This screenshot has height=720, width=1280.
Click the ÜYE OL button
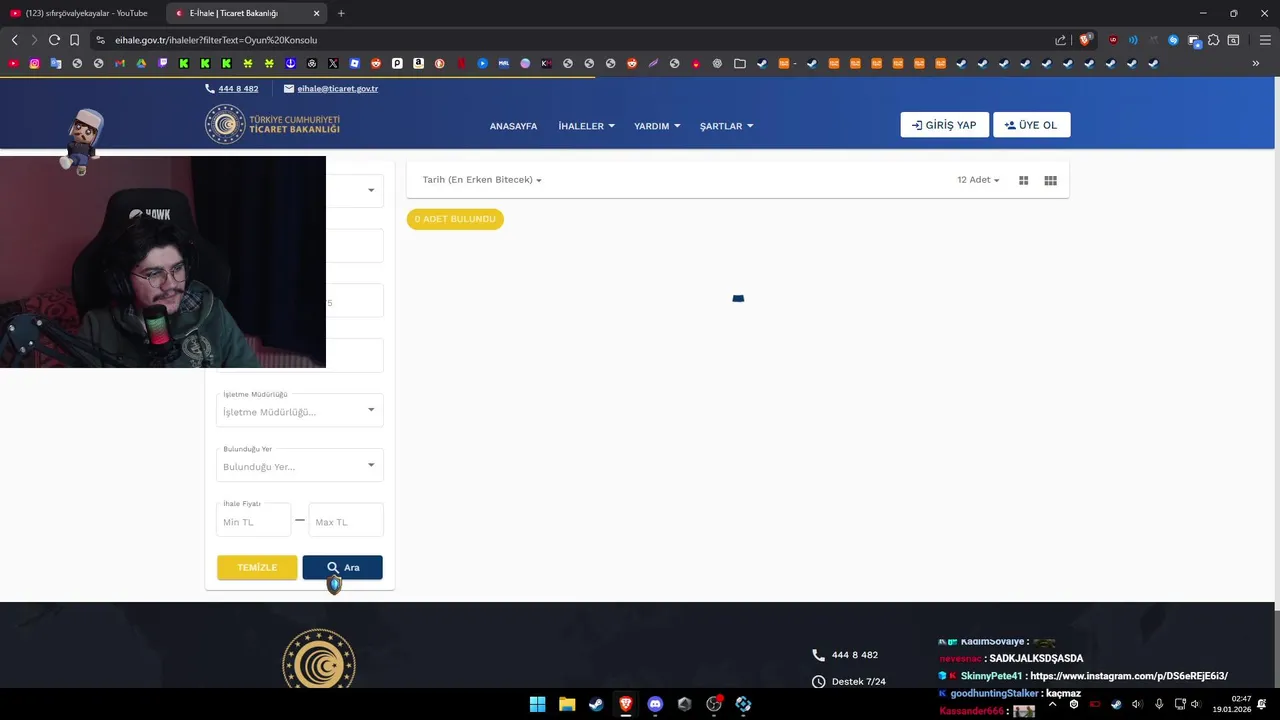click(x=1031, y=125)
